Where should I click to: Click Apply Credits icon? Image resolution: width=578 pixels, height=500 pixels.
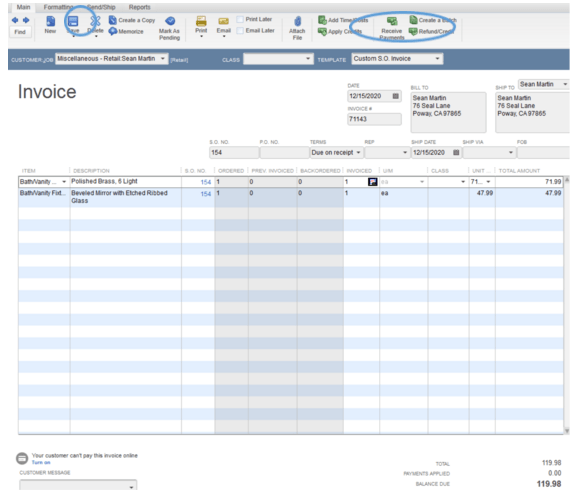[322, 31]
